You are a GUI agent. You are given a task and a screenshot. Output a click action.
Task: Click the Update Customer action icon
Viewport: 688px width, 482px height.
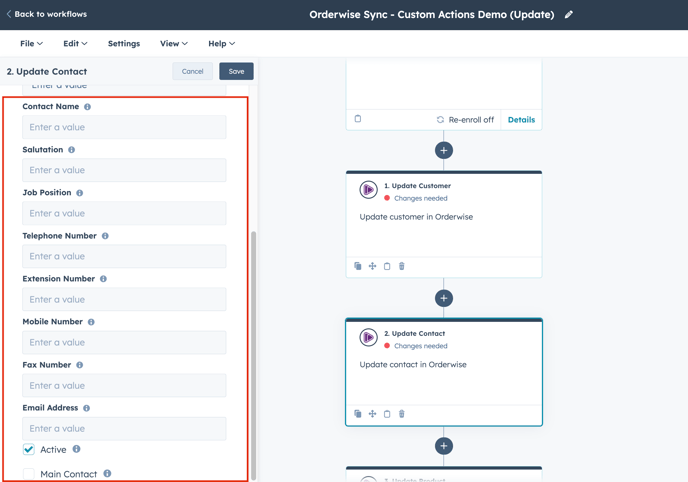click(x=369, y=190)
